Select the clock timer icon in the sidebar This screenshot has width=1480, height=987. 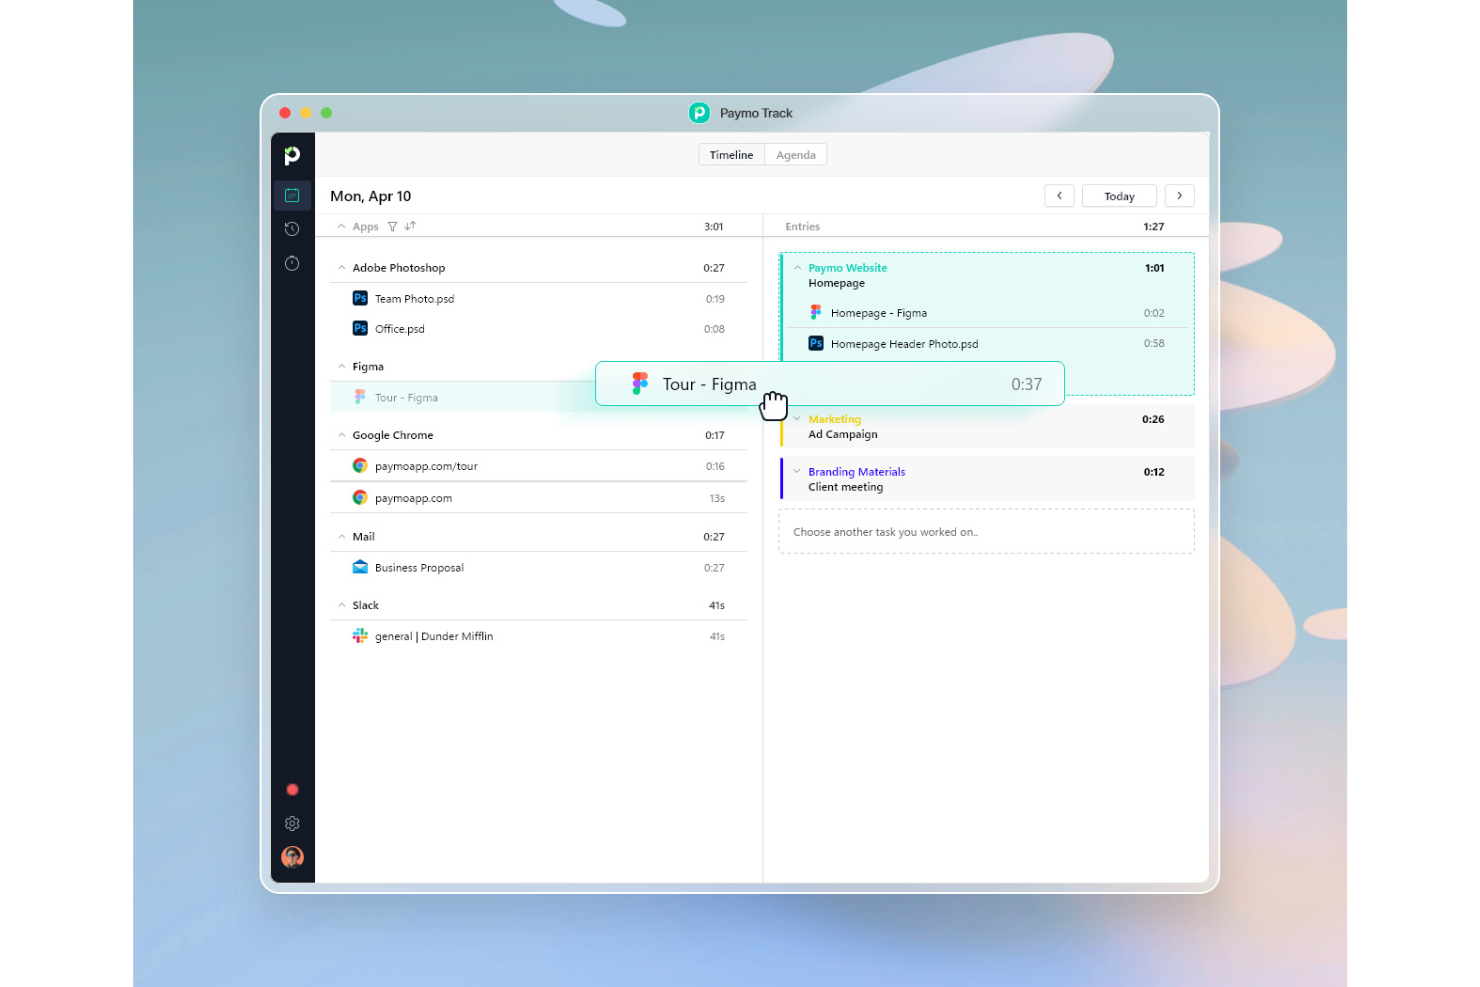point(292,263)
